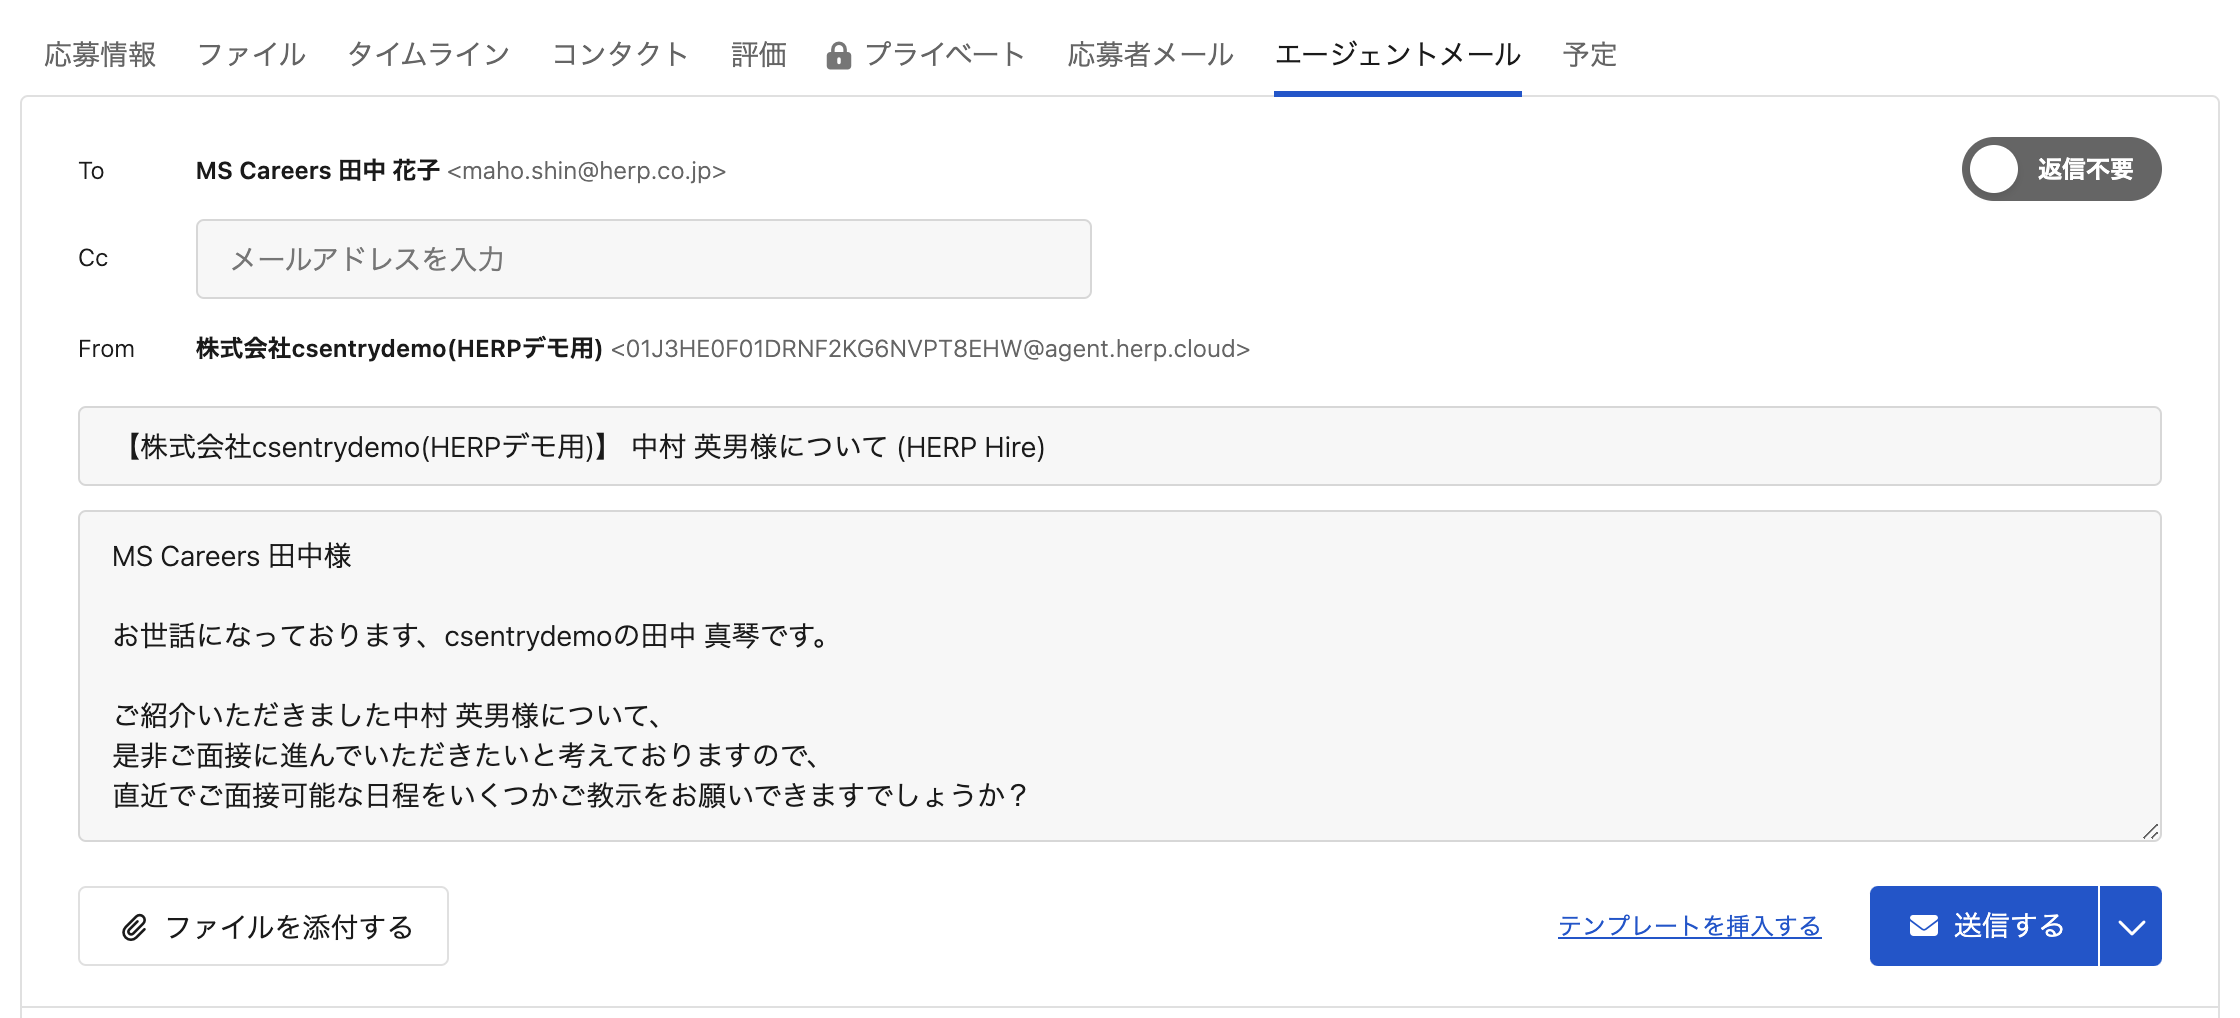Open the 応募情報 tab
This screenshot has width=2240, height=1018.
click(x=100, y=54)
